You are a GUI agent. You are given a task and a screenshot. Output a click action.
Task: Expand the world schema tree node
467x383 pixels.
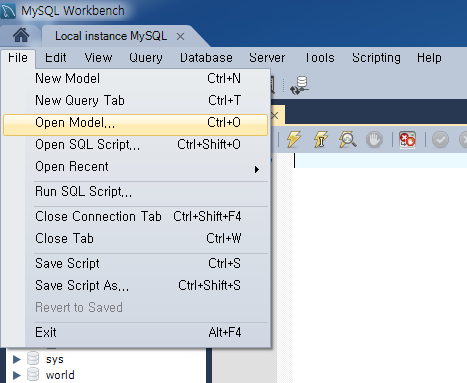pos(16,375)
